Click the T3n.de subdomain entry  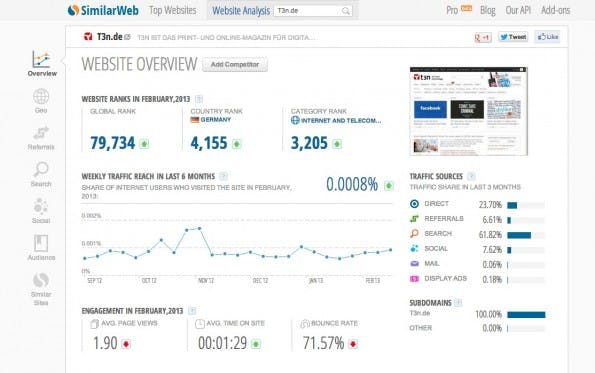420,313
